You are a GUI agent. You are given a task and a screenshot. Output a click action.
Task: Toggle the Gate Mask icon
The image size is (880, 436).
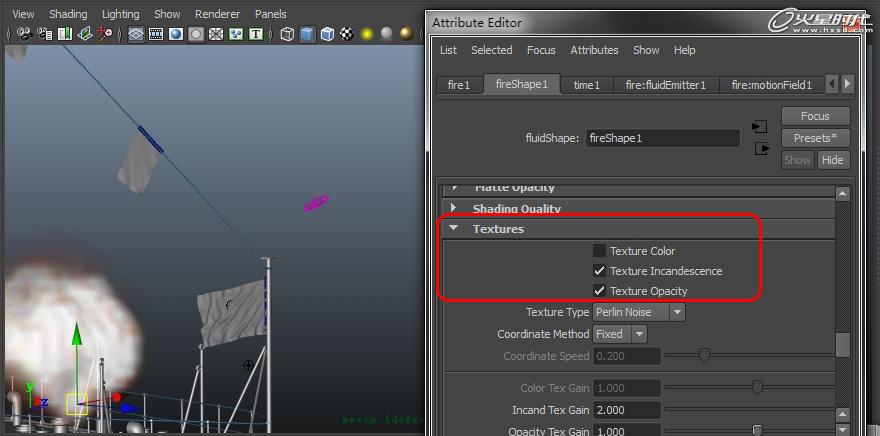[196, 35]
